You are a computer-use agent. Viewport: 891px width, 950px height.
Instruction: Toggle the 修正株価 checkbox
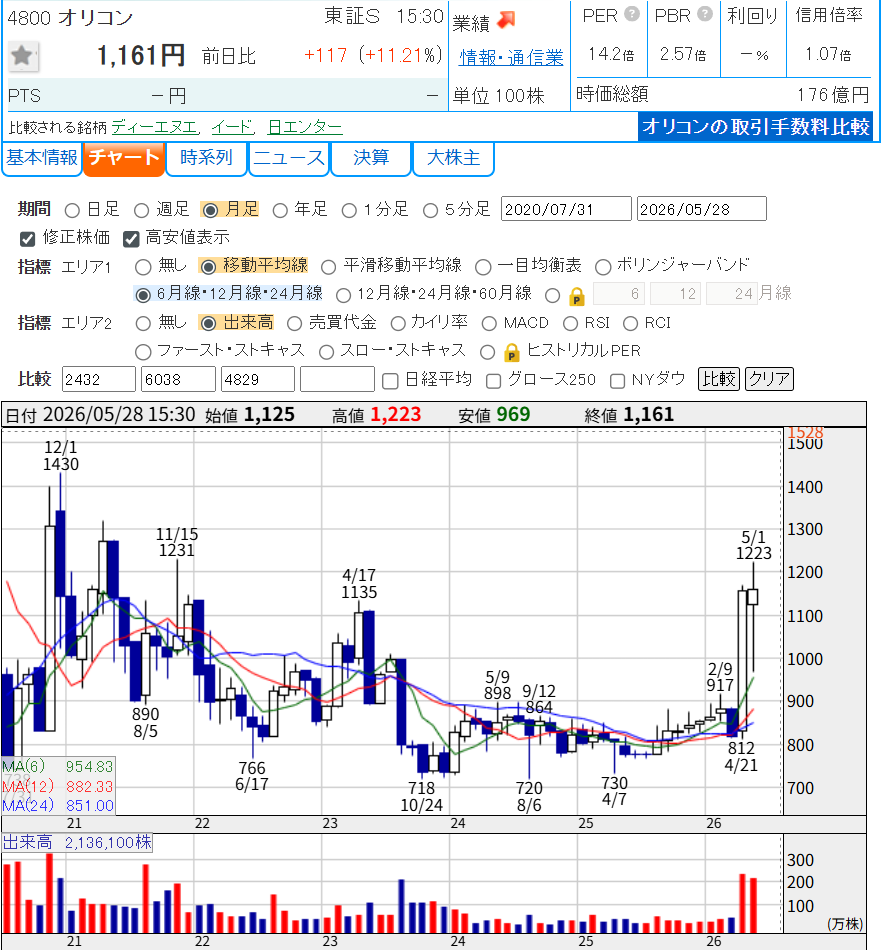coord(27,239)
